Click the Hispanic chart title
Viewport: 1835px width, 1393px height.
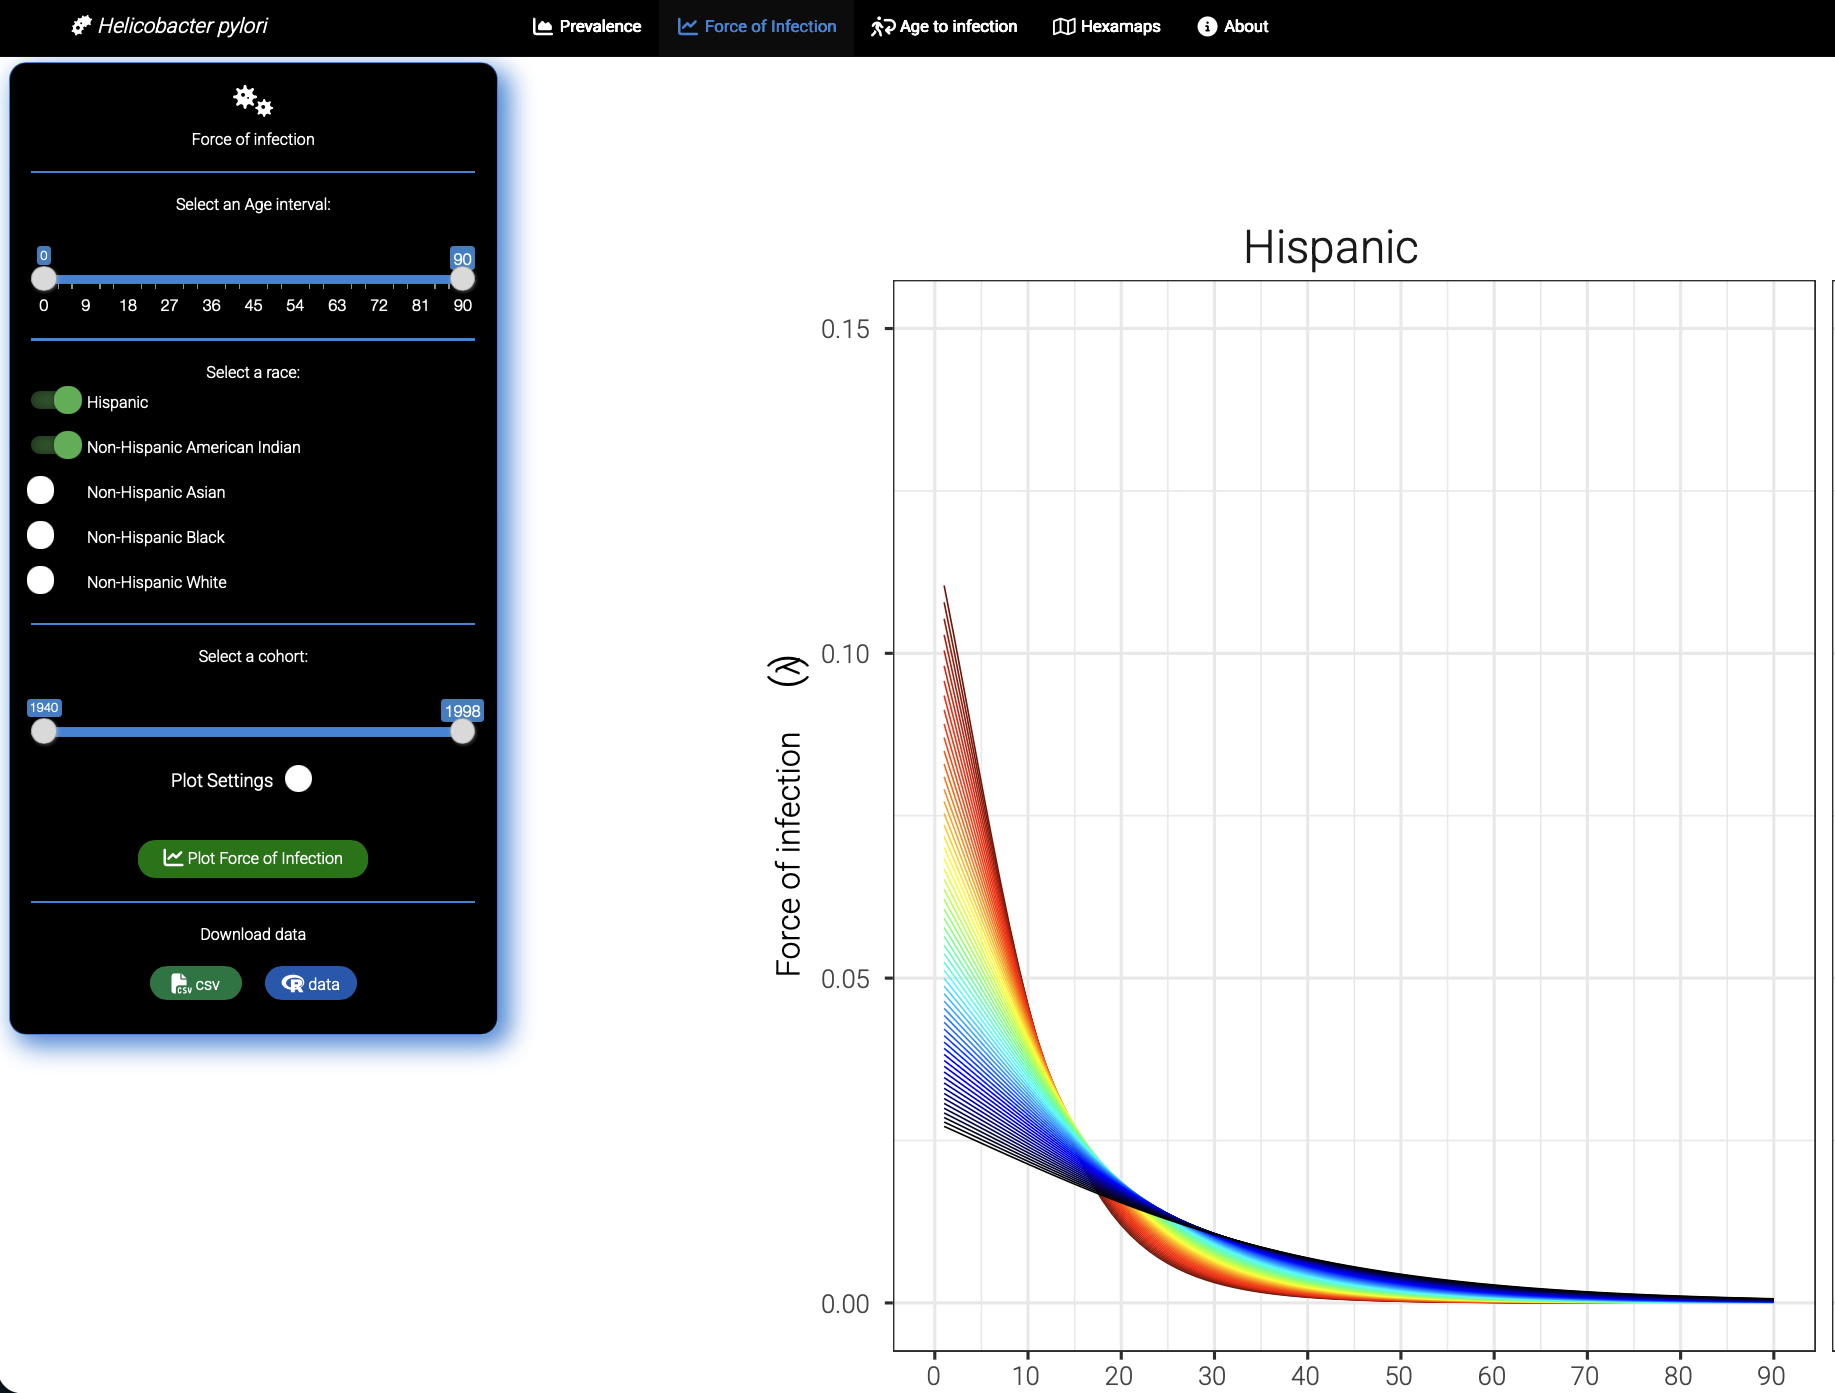[x=1331, y=247]
